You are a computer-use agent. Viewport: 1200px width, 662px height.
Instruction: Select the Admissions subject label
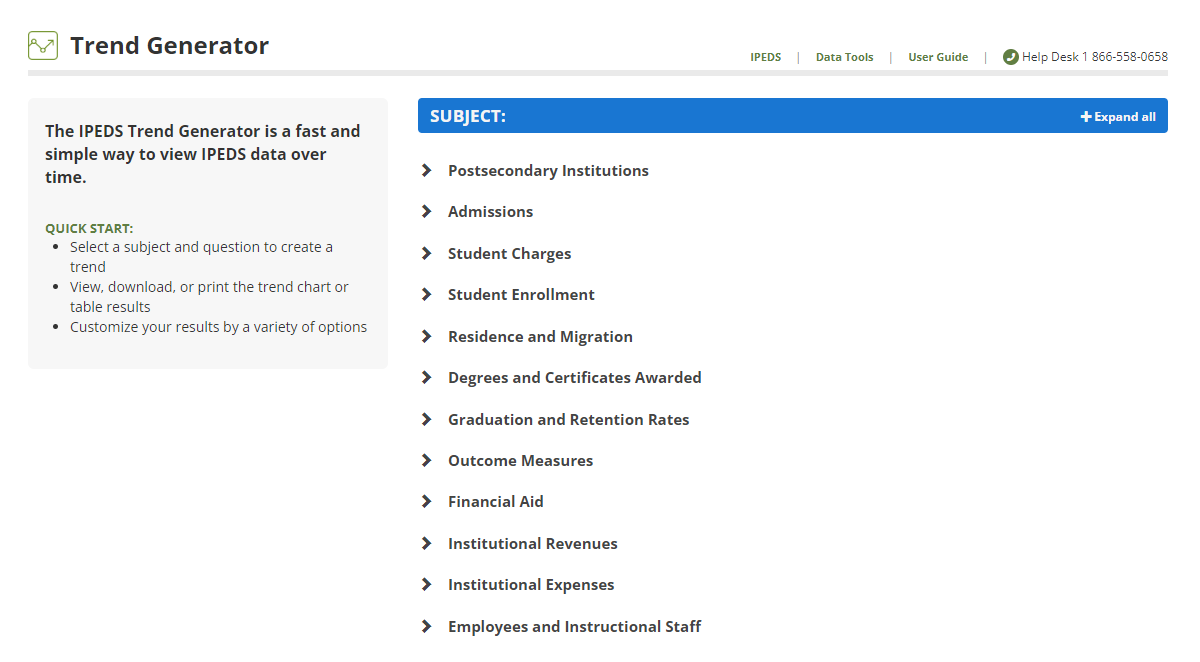click(x=490, y=211)
